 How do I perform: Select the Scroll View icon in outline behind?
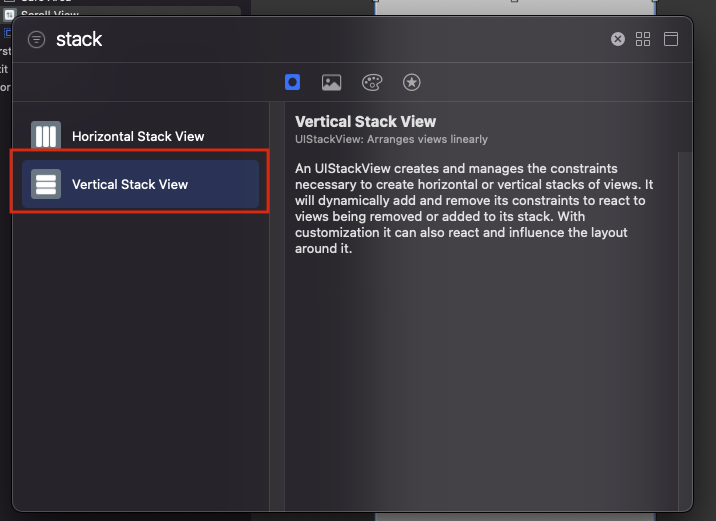(9, 14)
